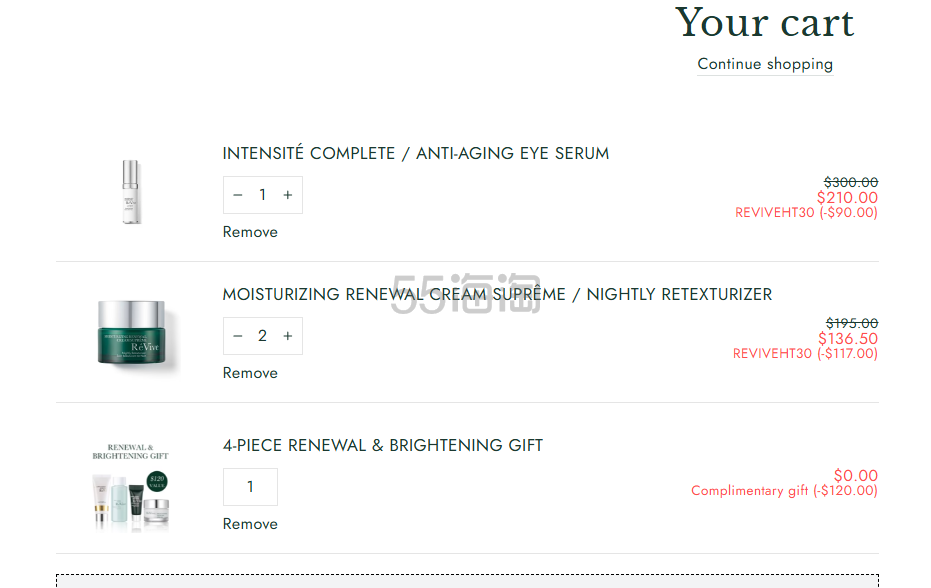Screen dimensions: 931x588
Task: Click the eye serum quantity field showing 1
Action: [x=263, y=195]
